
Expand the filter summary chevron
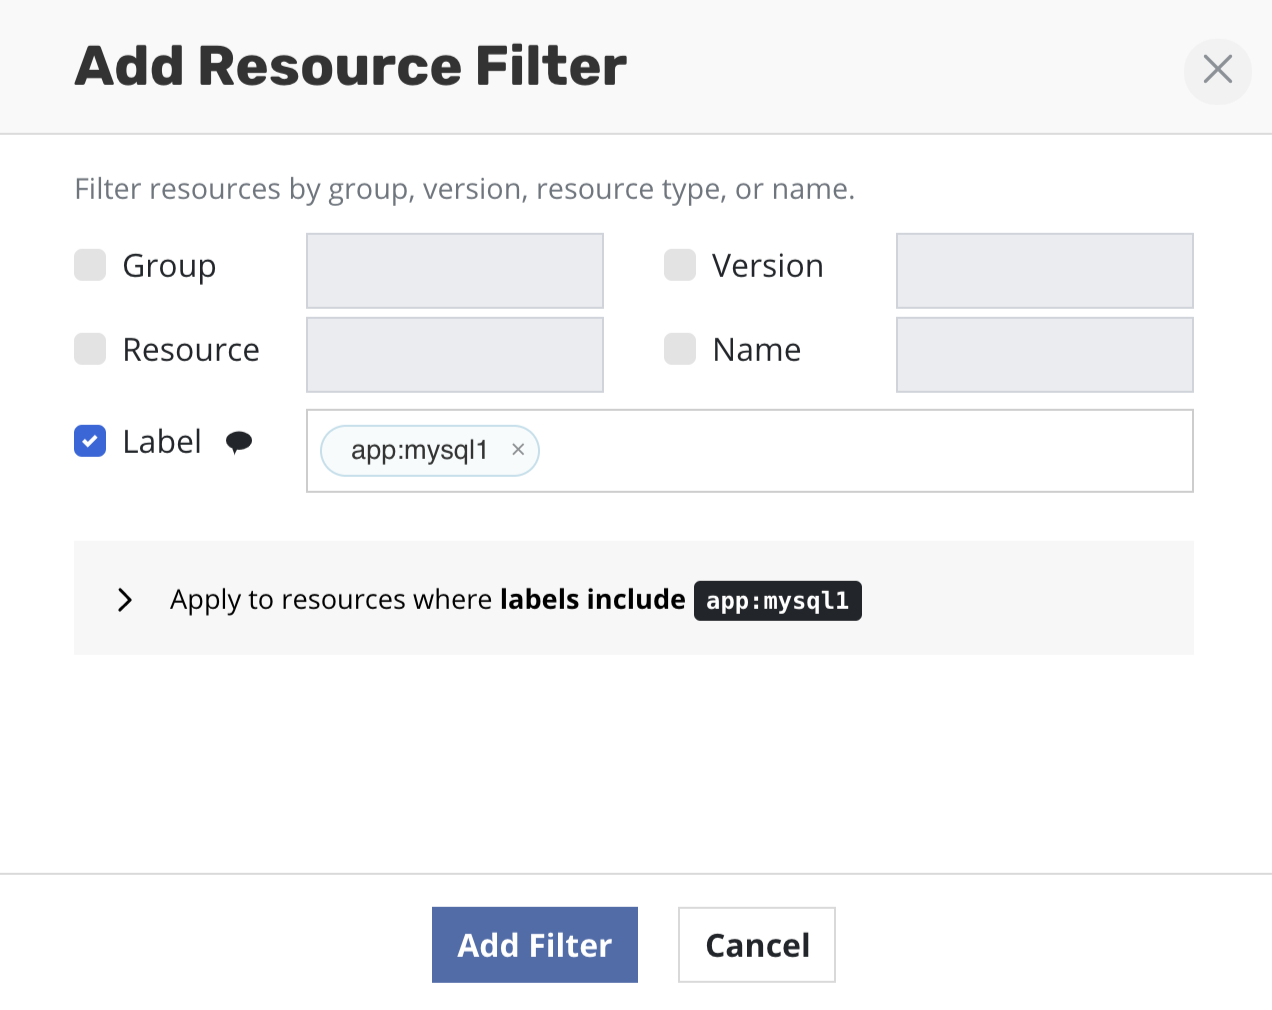point(125,600)
